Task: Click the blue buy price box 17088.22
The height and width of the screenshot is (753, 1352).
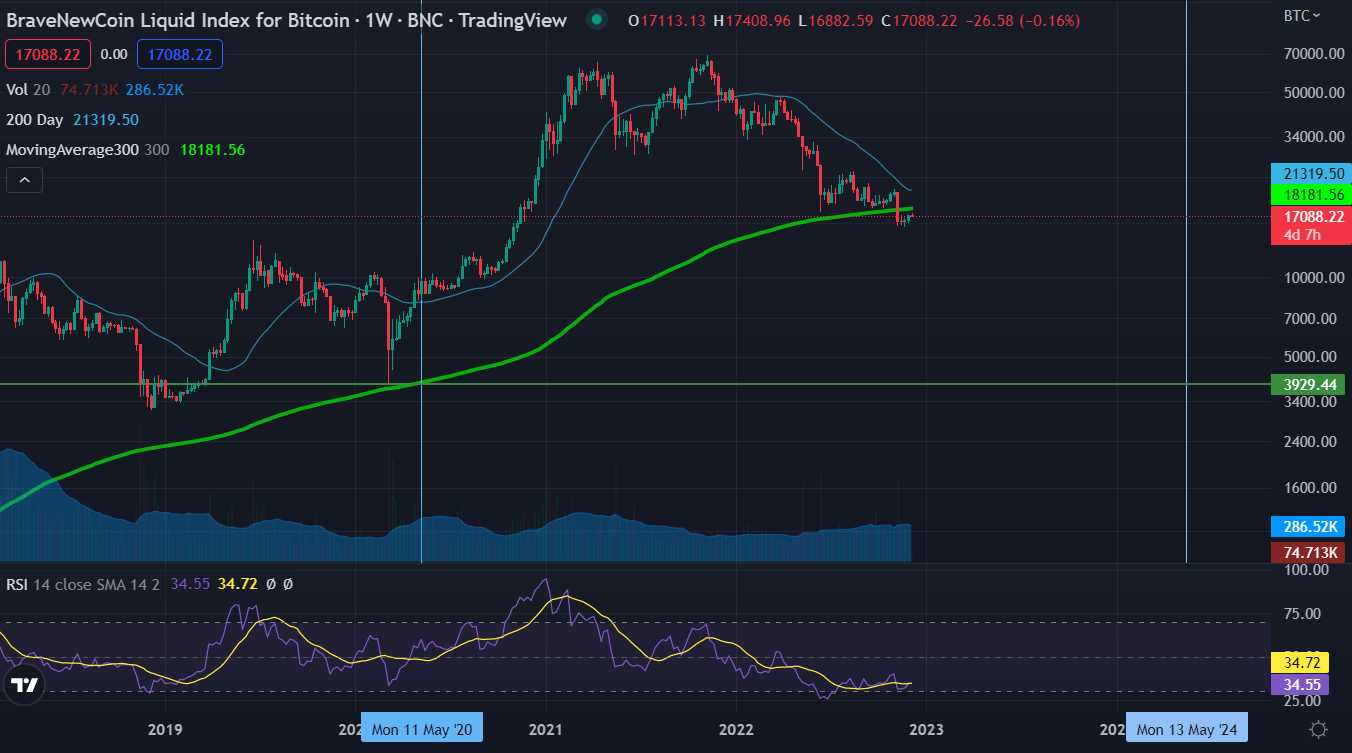Action: [179, 55]
